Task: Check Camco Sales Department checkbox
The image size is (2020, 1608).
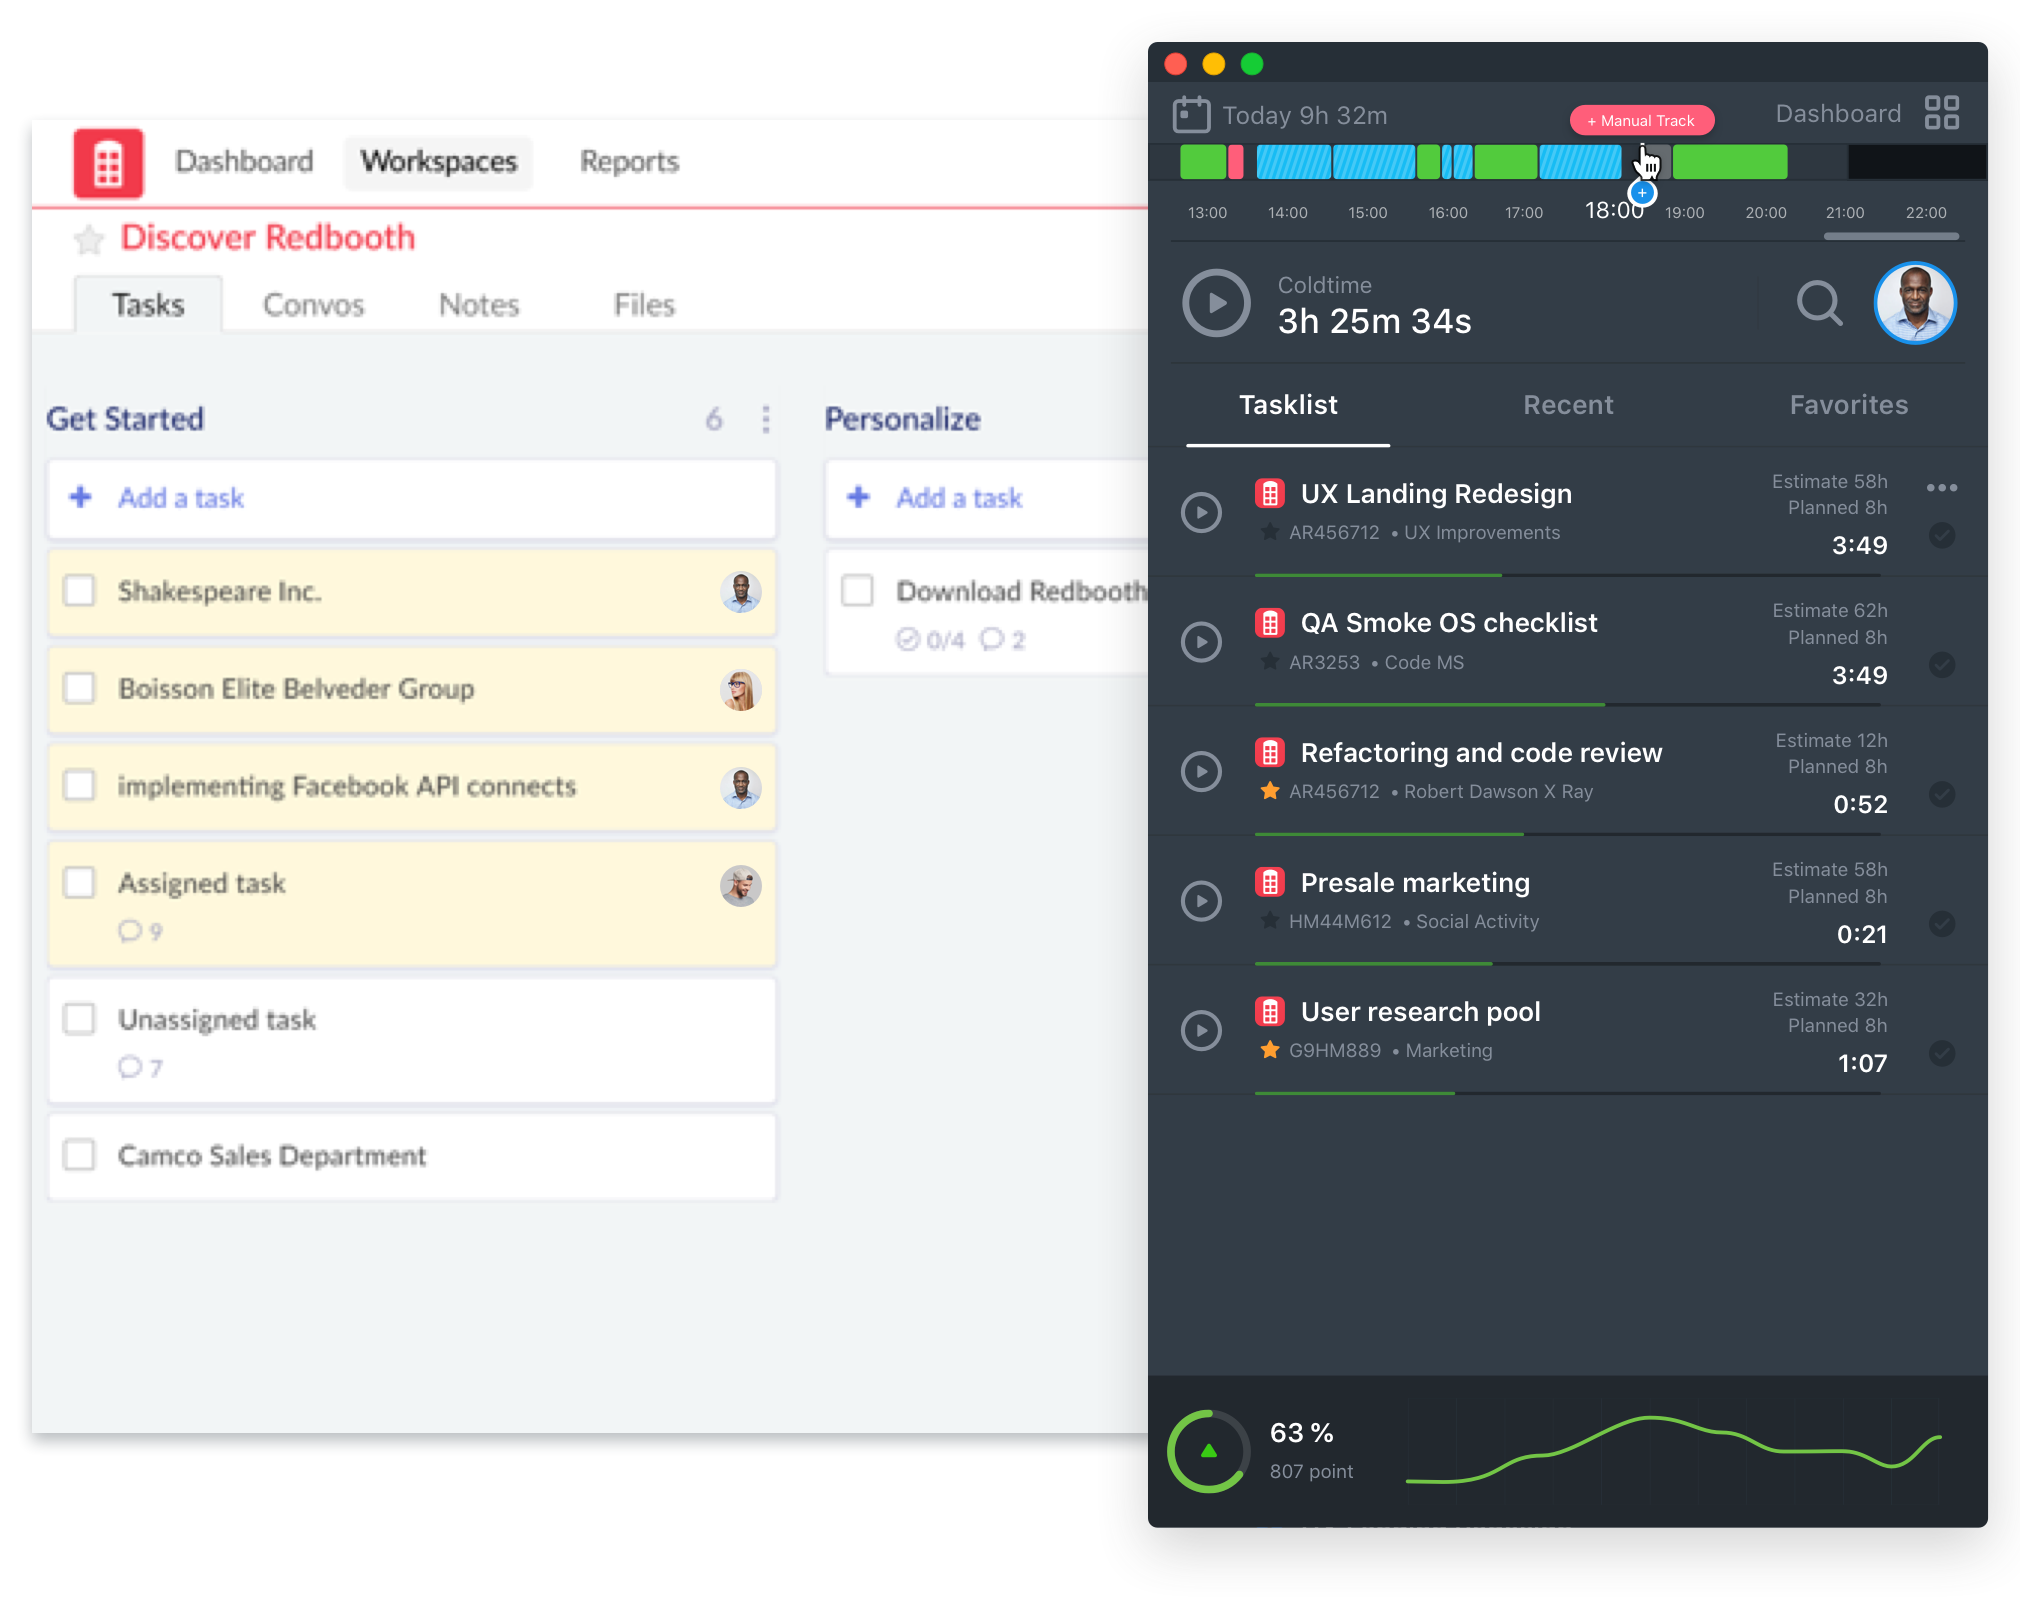Action: pos(79,1155)
